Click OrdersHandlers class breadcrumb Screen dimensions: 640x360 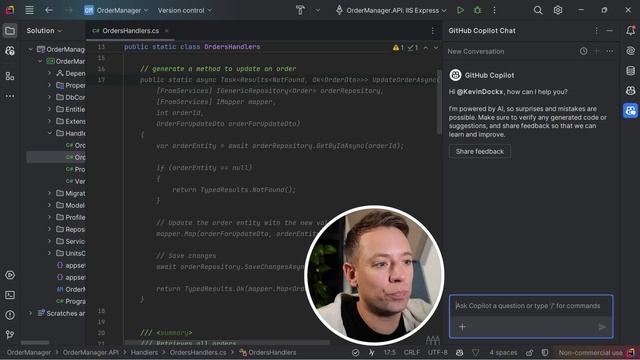pos(268,353)
